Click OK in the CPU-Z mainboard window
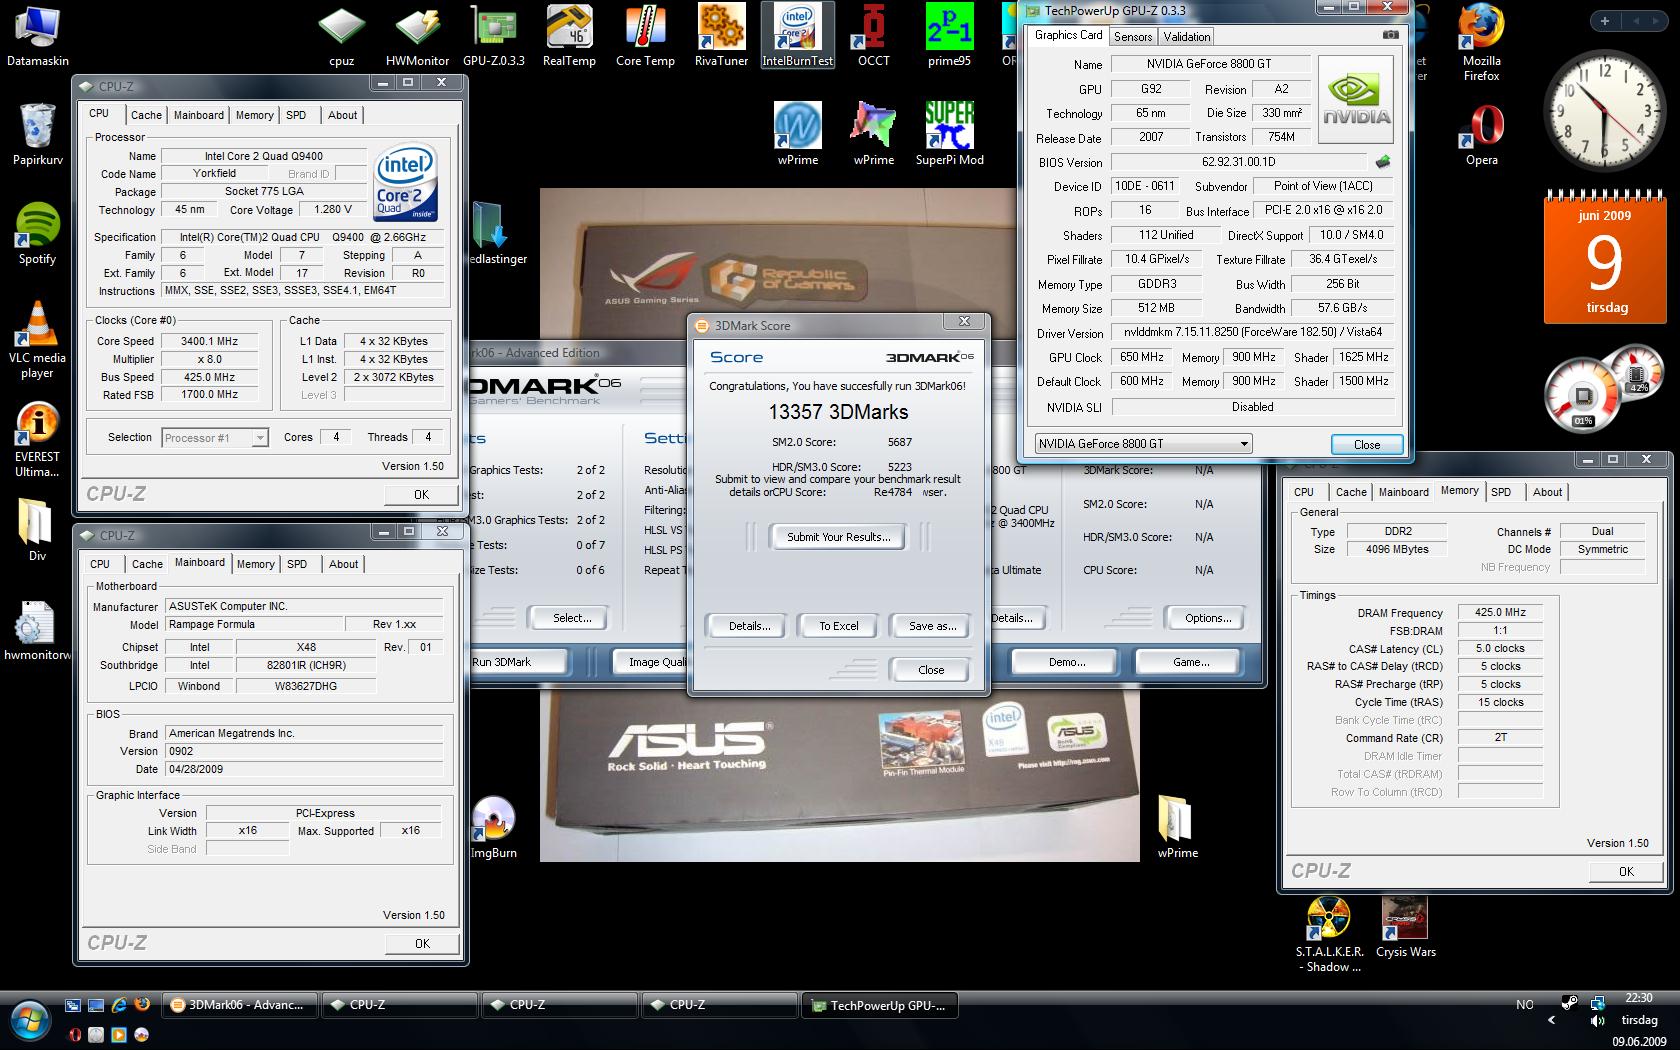Screen dimensions: 1680x1050 point(422,943)
